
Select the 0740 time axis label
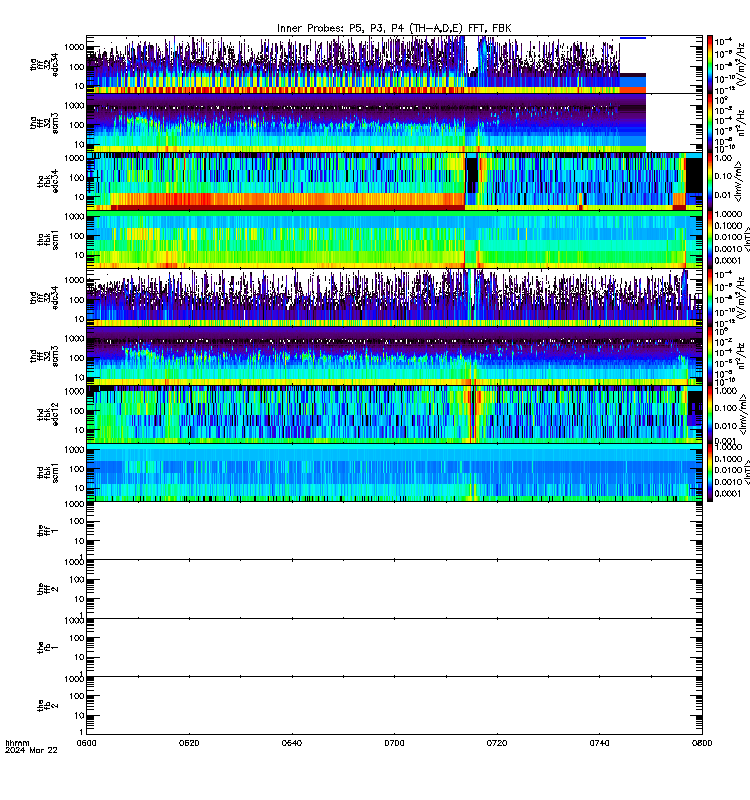[x=599, y=743]
